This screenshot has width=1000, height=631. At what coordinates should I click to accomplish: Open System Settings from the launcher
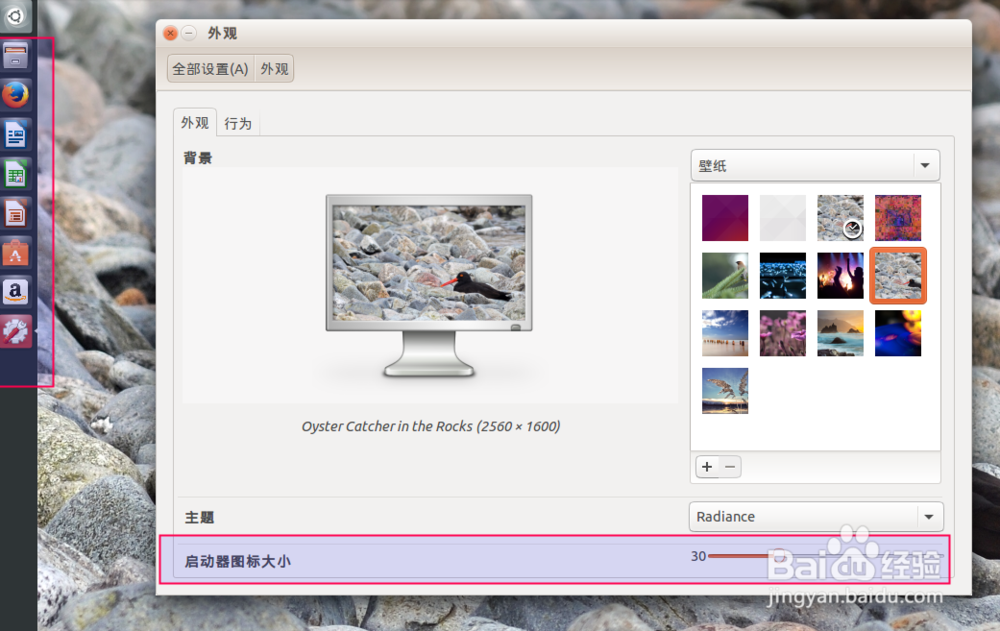[14, 331]
